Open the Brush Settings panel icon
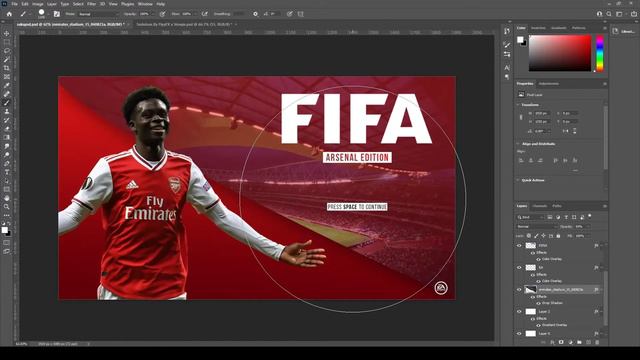The width and height of the screenshot is (640, 360). [x=57, y=14]
